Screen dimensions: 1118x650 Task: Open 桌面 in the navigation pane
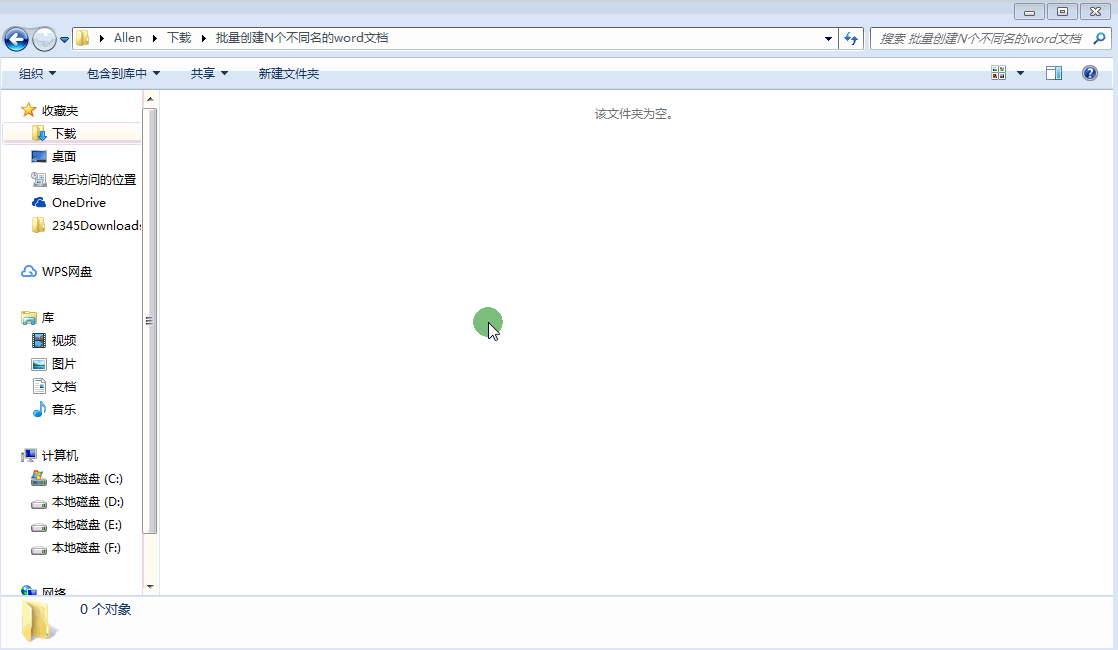click(63, 157)
